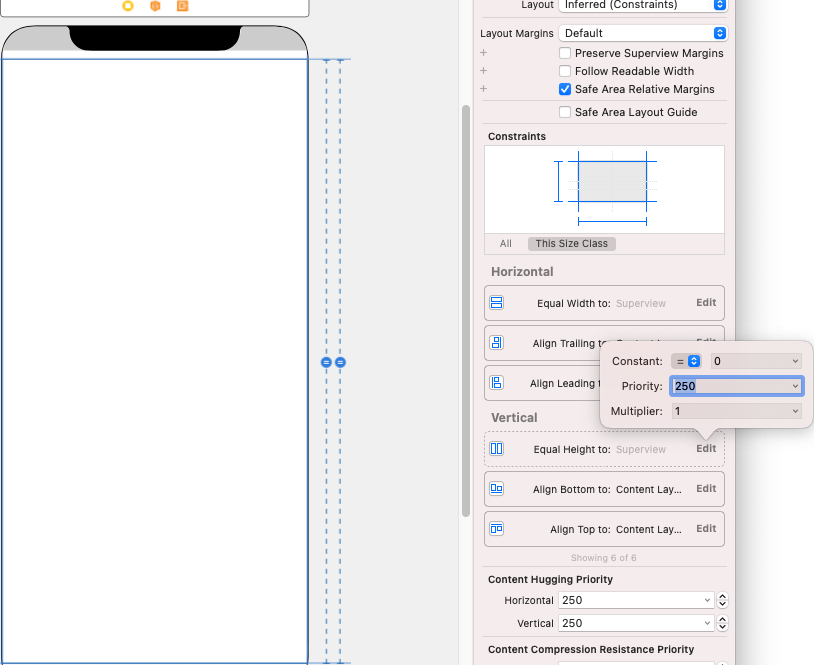Click plus next to Preserve Superview Margins
814x665 pixels.
pos(483,52)
